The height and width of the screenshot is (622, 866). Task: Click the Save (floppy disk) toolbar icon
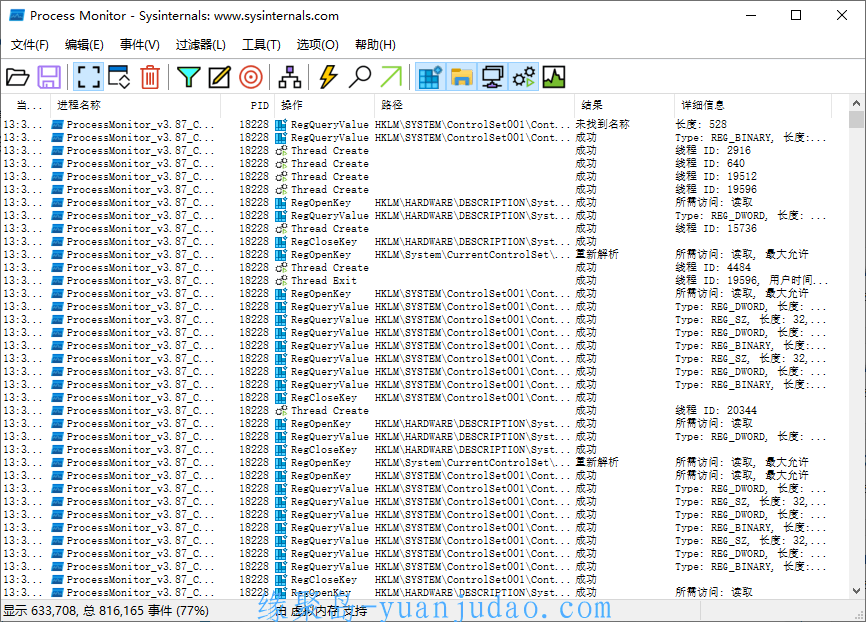click(x=49, y=77)
